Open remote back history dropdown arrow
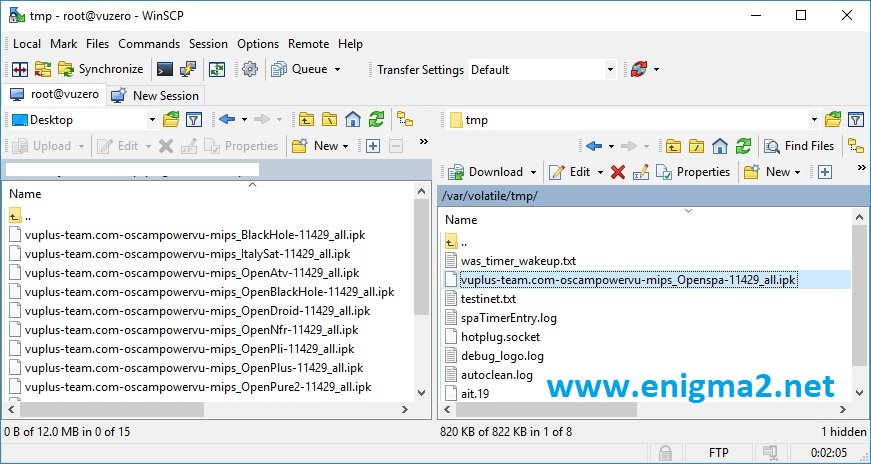 pos(610,146)
